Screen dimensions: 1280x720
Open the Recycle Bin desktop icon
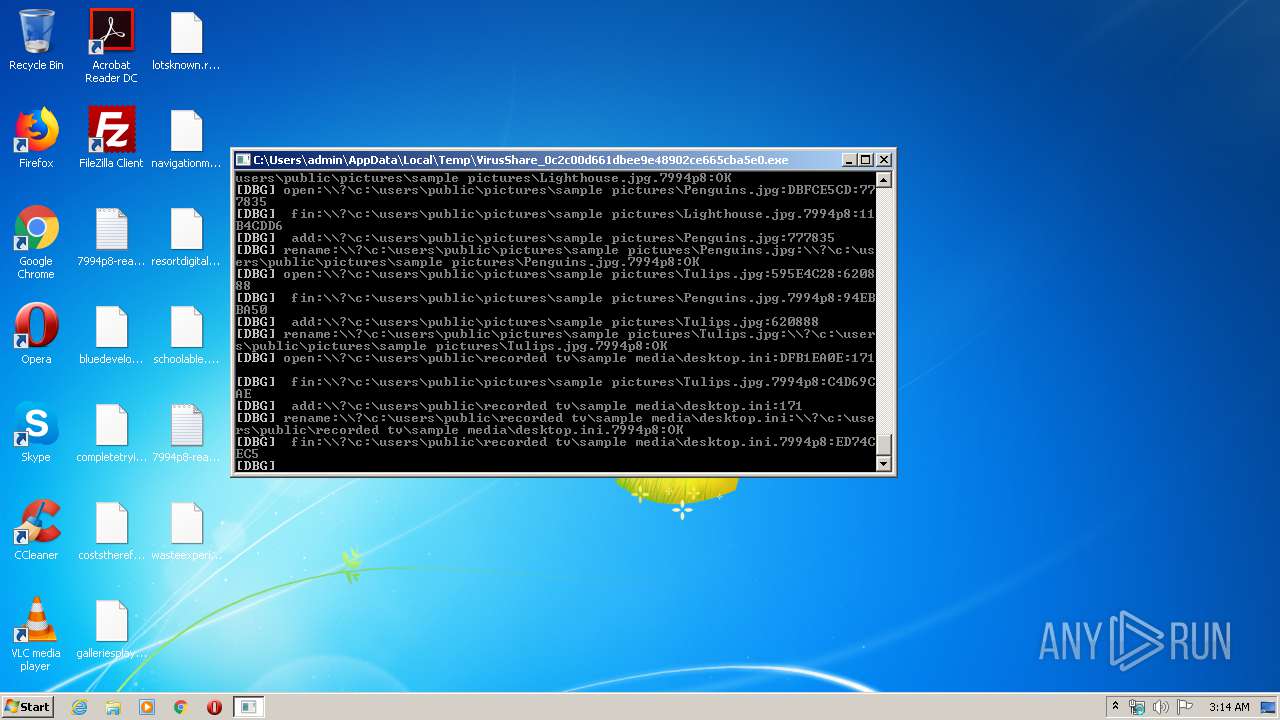[x=36, y=40]
